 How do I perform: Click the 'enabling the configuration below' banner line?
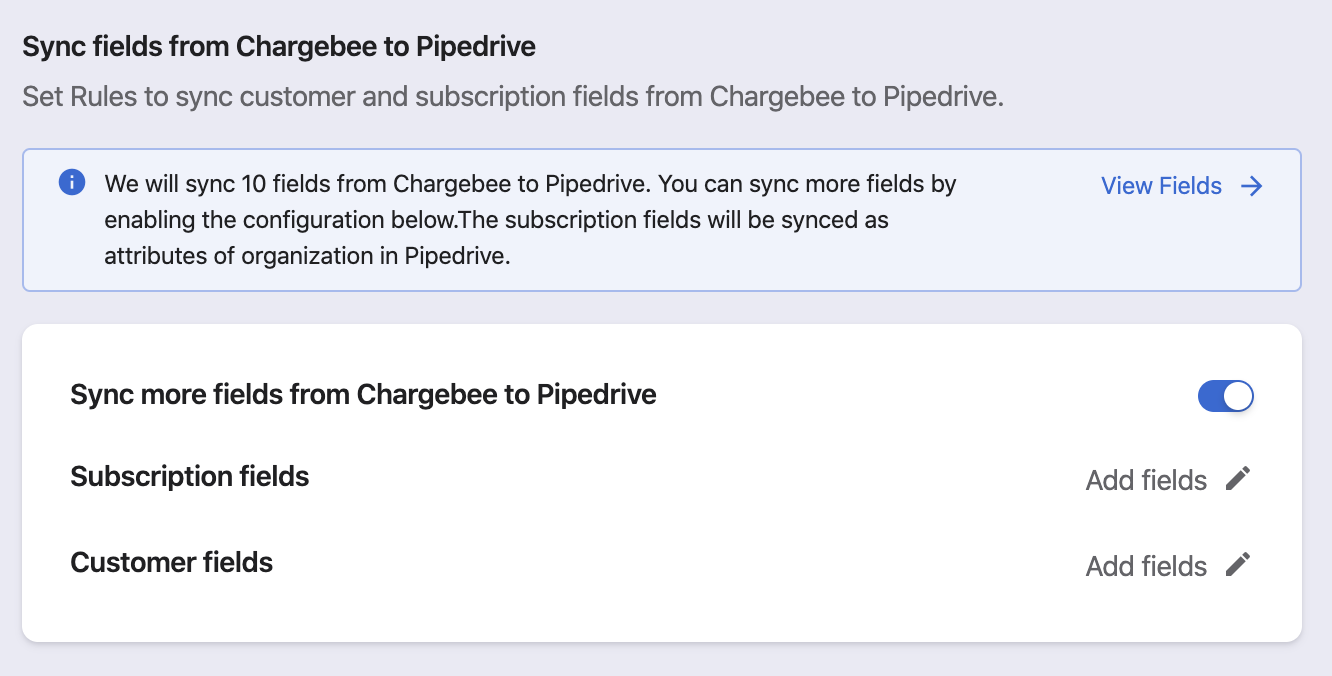(496, 219)
